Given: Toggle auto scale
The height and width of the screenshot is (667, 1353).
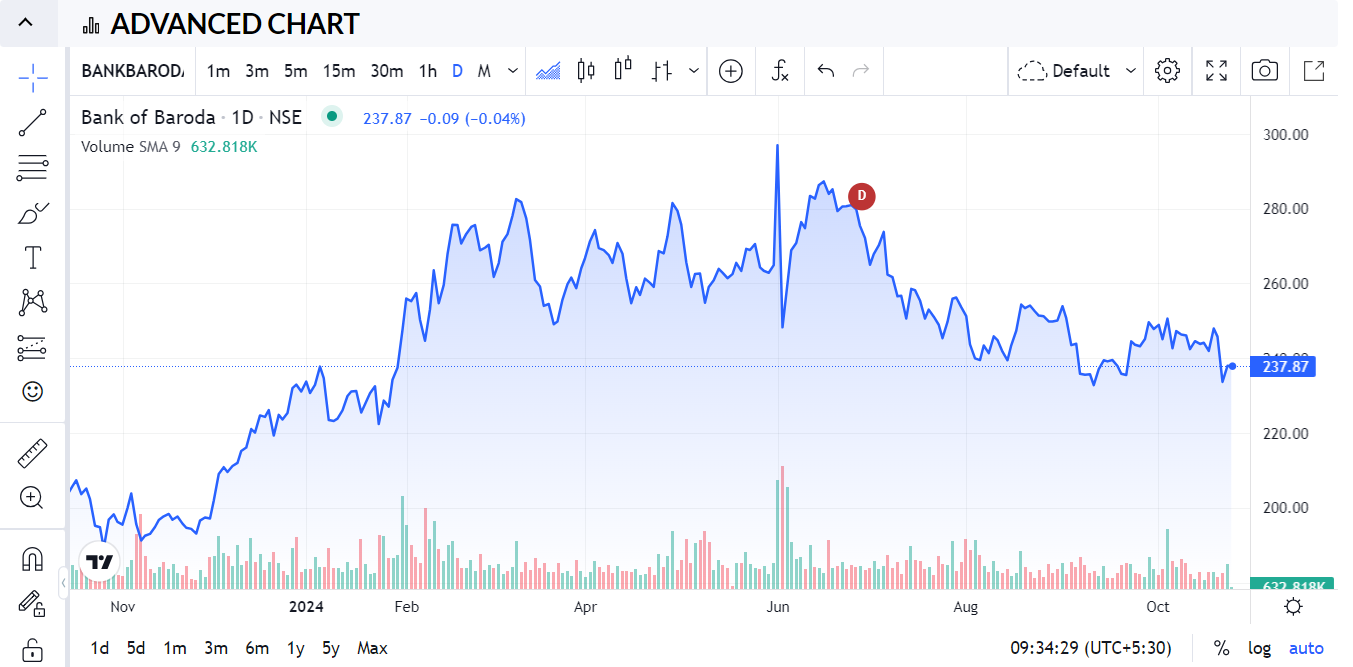Looking at the screenshot, I should point(1306,648).
